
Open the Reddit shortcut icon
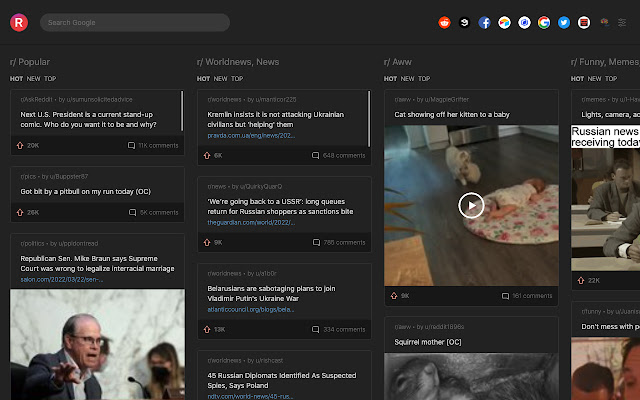[x=445, y=22]
